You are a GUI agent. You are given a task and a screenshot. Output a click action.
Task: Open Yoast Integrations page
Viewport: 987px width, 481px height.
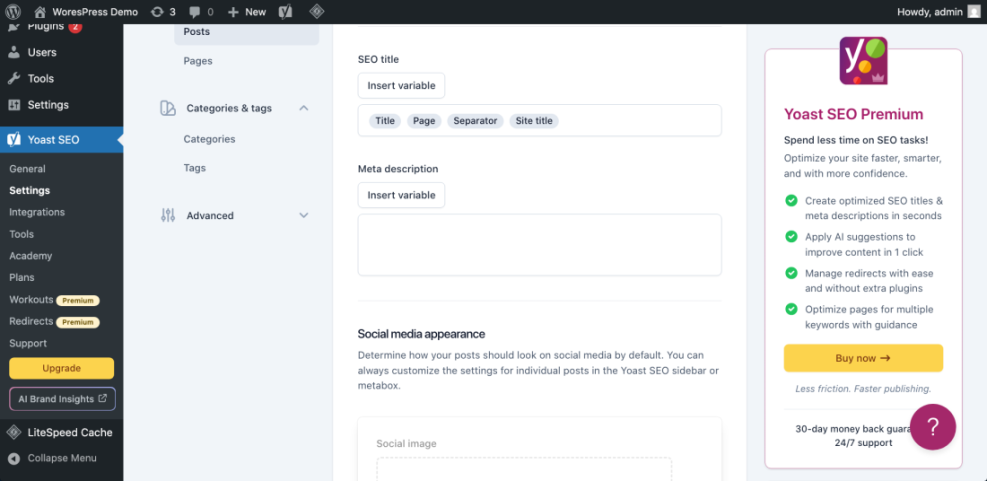point(37,212)
